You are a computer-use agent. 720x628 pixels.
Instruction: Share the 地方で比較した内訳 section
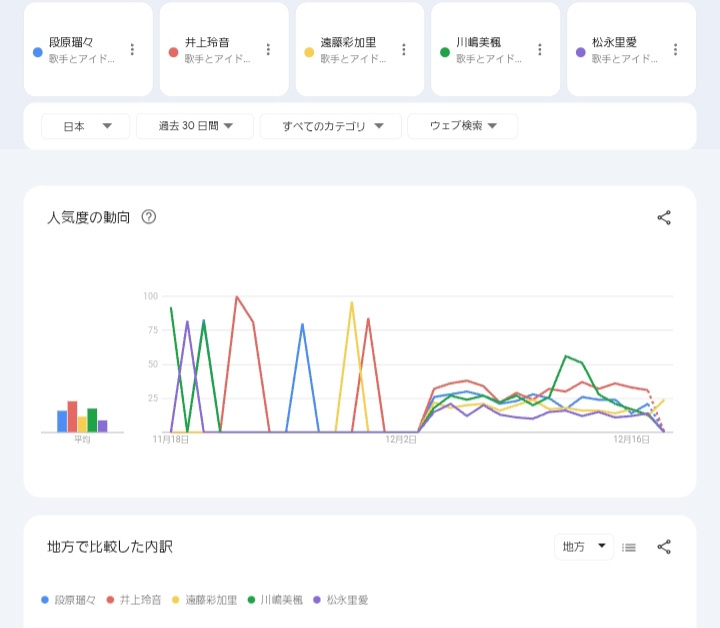click(664, 547)
